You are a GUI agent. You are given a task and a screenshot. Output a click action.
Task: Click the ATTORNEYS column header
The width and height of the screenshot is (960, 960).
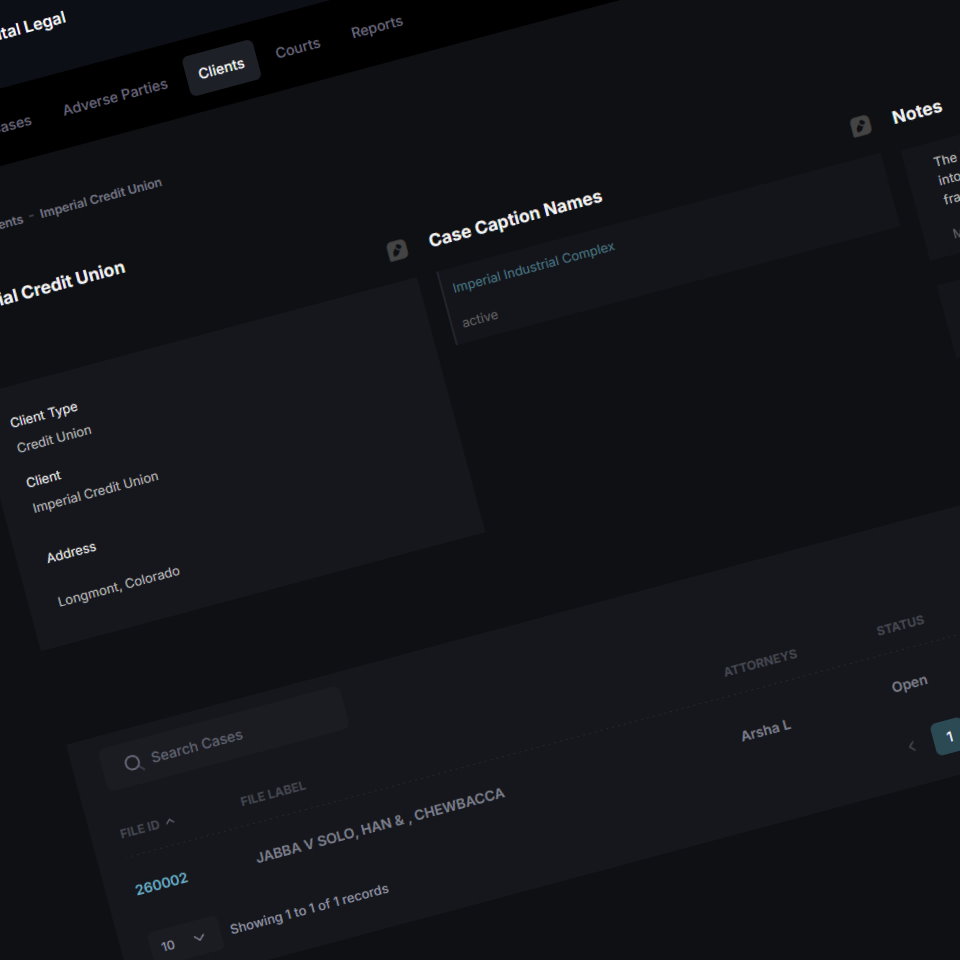[760, 662]
